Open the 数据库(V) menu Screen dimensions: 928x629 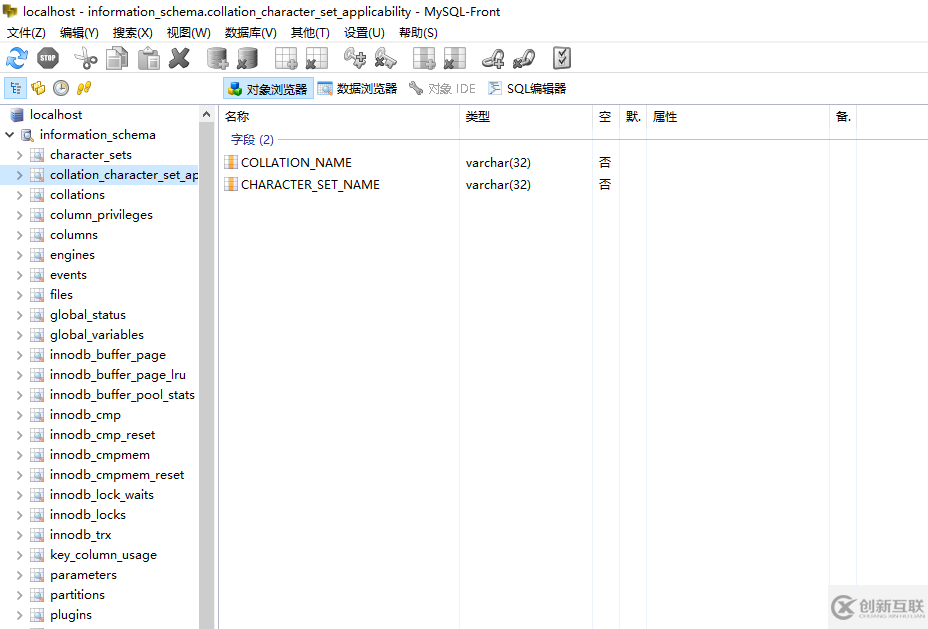(x=250, y=33)
